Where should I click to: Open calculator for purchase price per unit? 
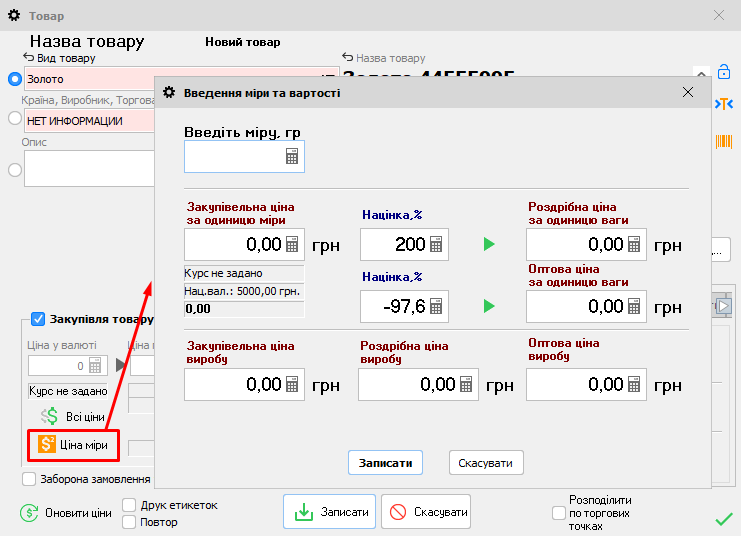[292, 245]
